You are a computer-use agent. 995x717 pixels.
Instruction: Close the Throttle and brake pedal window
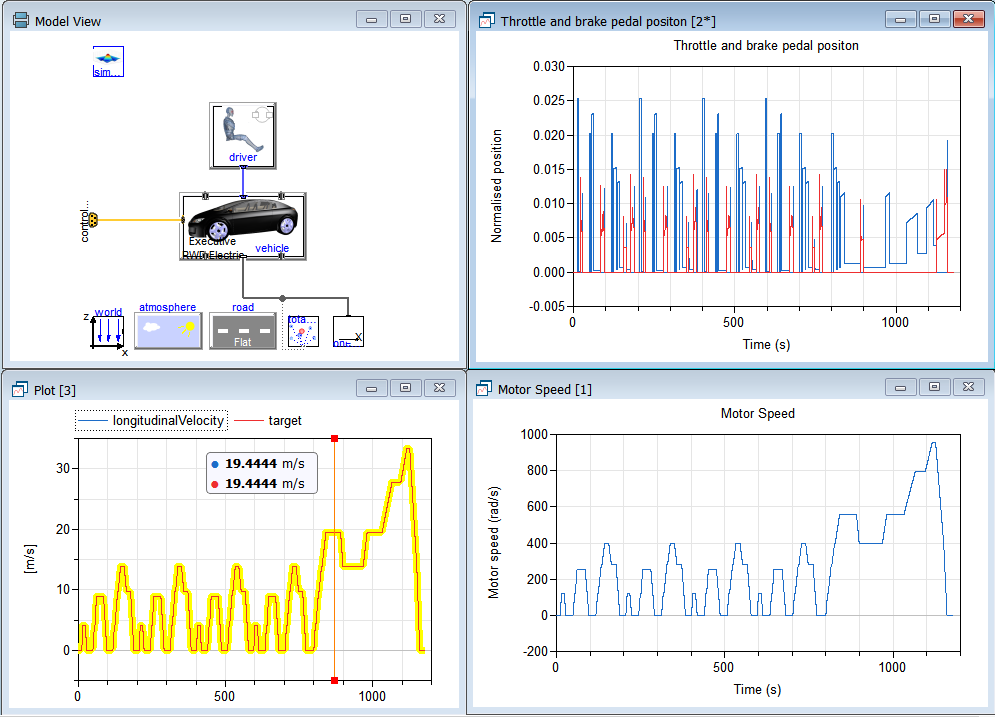pos(968,19)
